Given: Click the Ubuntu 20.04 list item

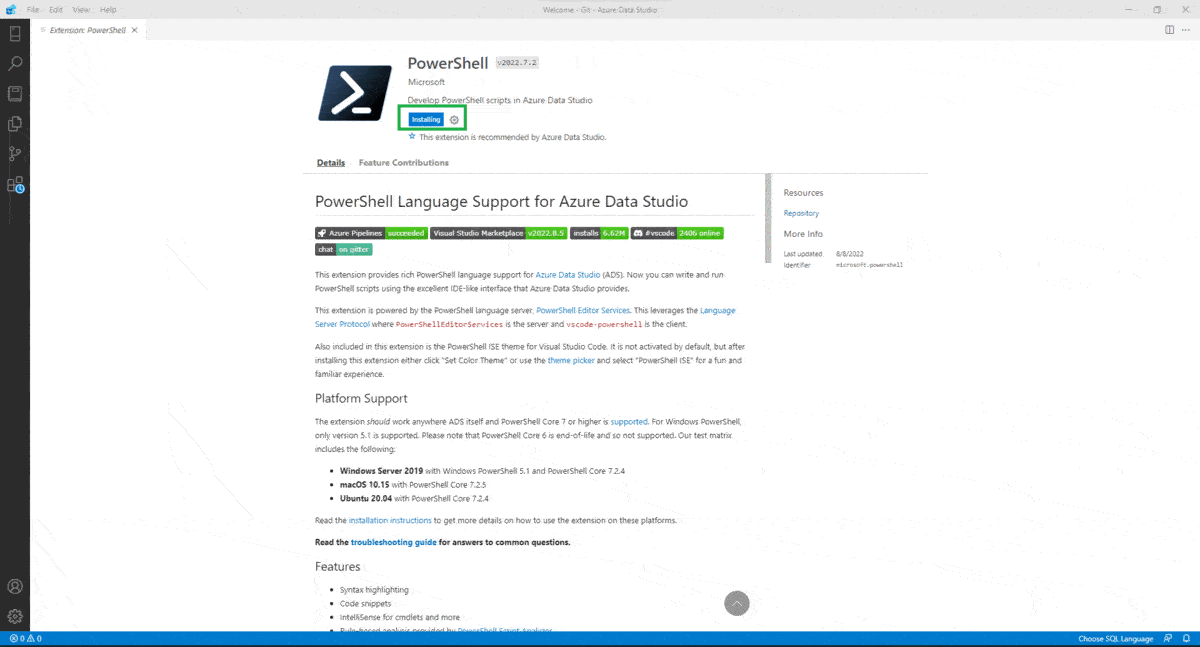Looking at the screenshot, I should (x=414, y=498).
